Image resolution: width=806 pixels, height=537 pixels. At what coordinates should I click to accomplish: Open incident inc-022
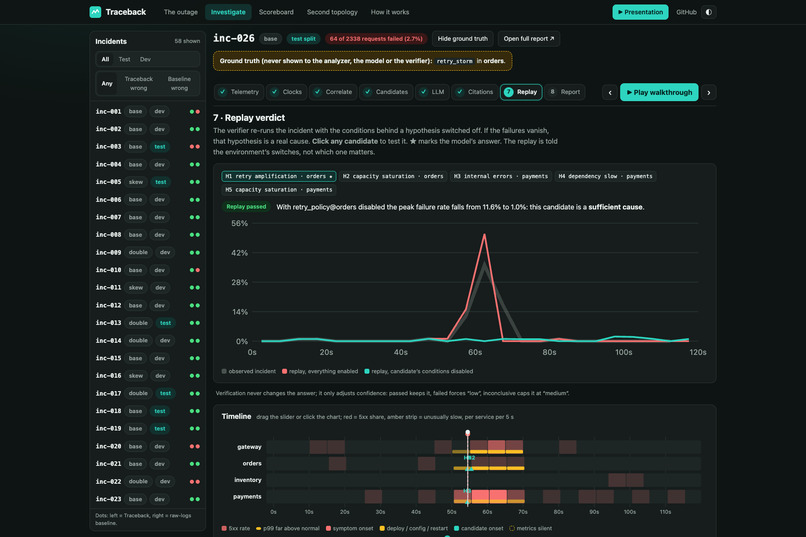click(147, 482)
